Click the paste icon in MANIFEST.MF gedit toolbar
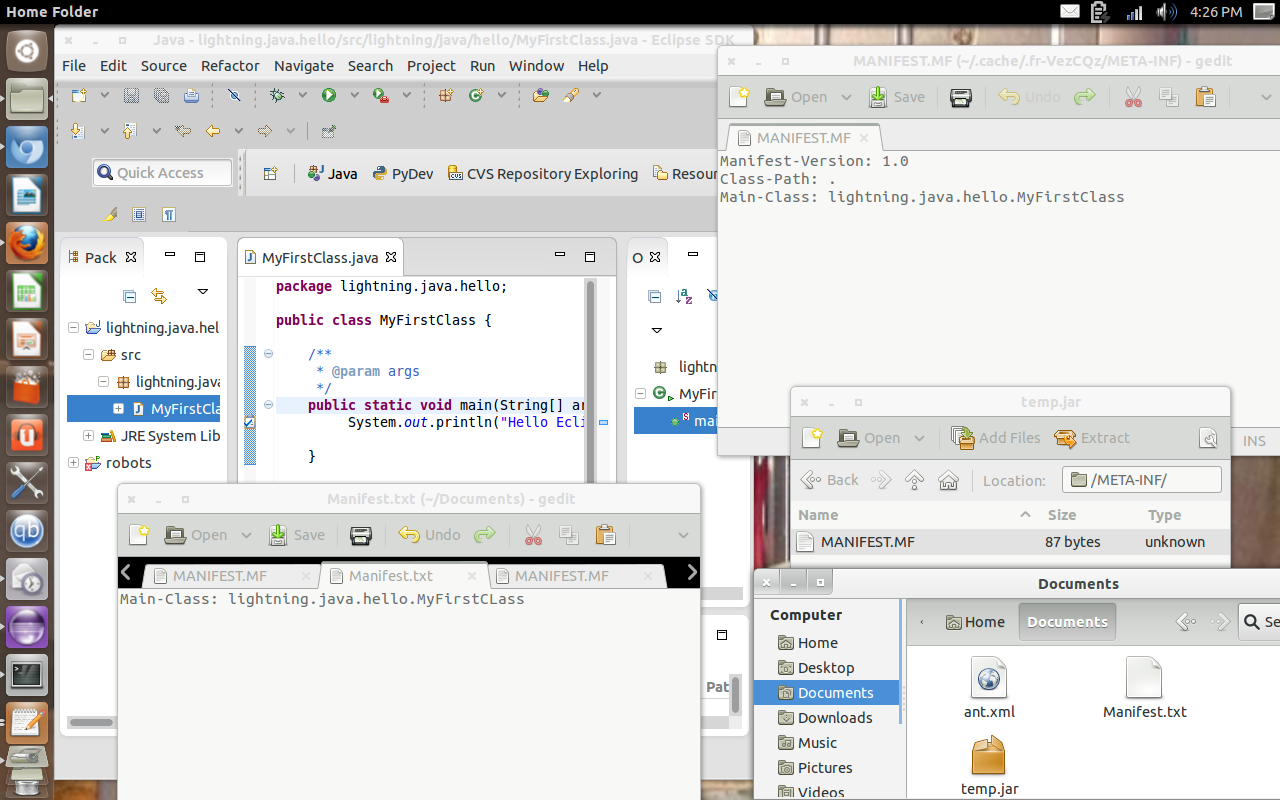Viewport: 1280px width, 800px height. 1205,97
